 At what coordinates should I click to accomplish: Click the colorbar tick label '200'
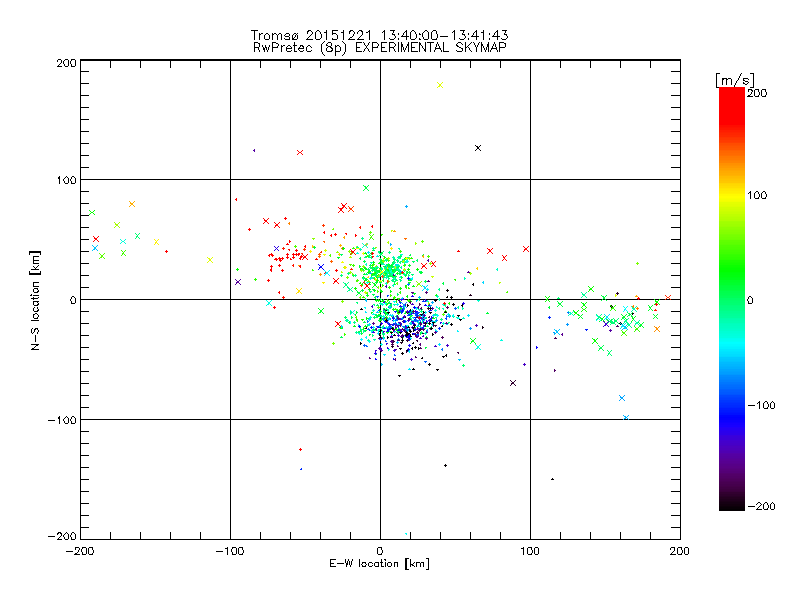(757, 93)
